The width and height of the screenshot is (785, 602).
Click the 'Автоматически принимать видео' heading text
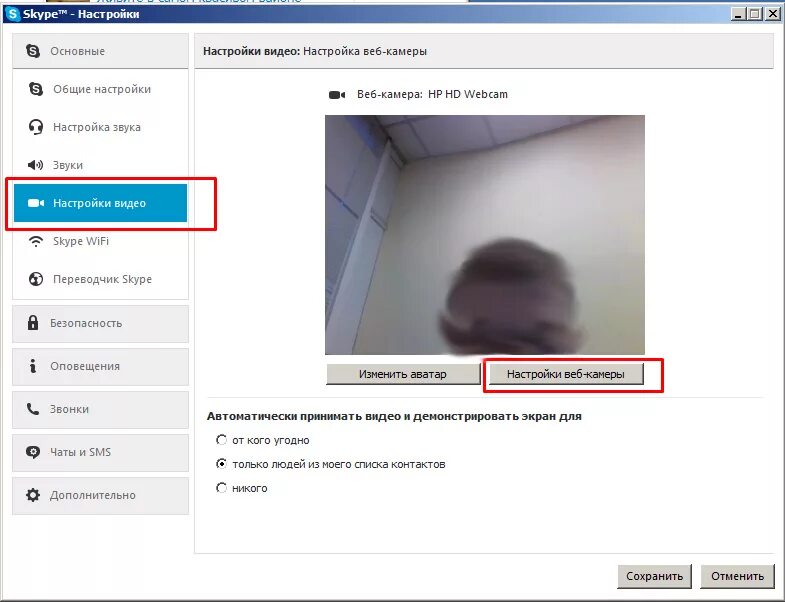[x=394, y=416]
